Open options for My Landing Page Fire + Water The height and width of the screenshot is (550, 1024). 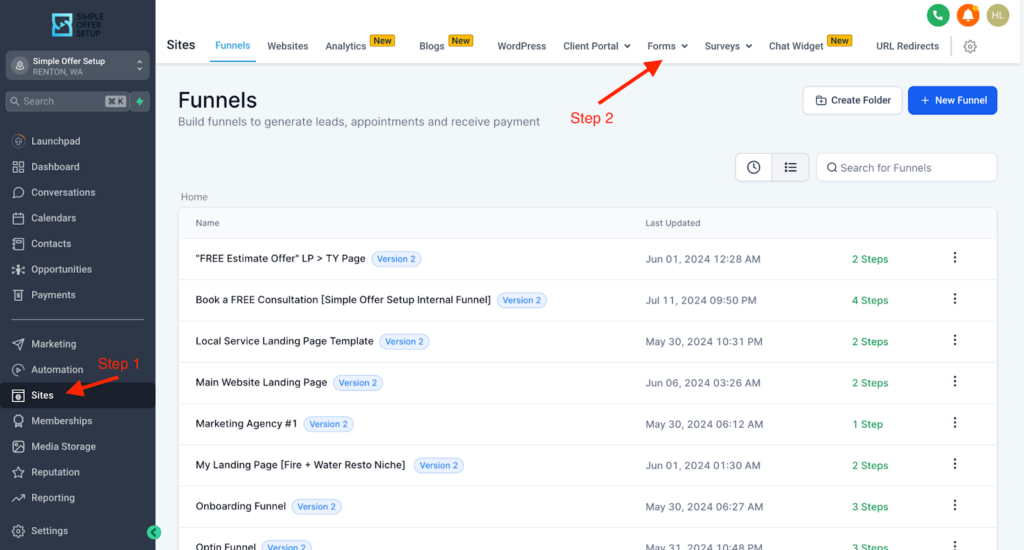[955, 464]
